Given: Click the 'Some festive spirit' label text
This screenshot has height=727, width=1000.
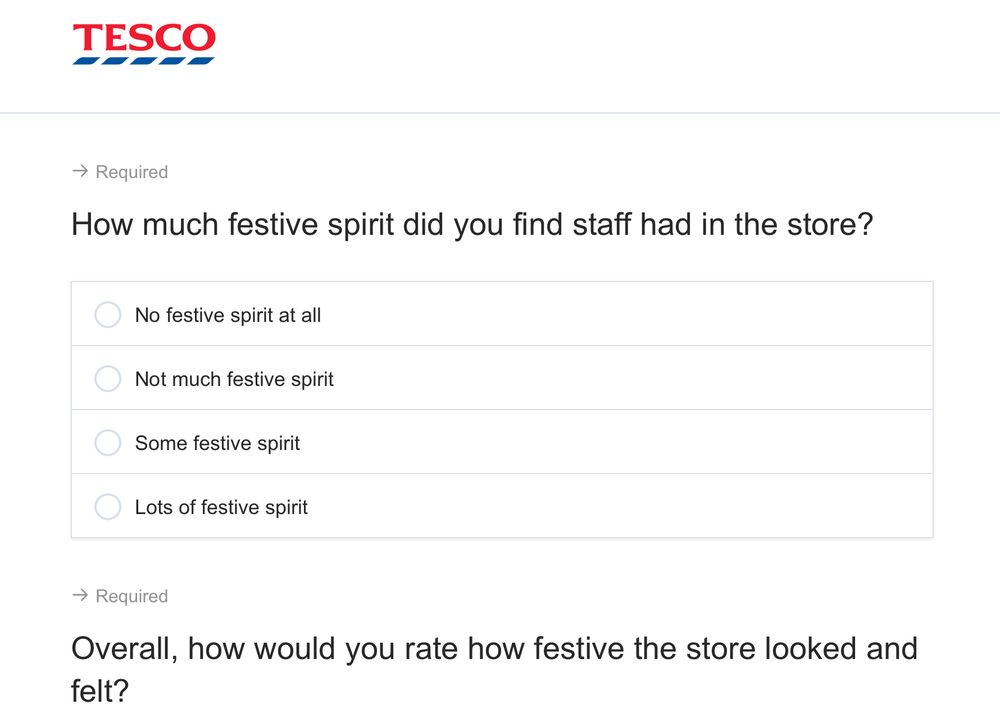Looking at the screenshot, I should 217,443.
